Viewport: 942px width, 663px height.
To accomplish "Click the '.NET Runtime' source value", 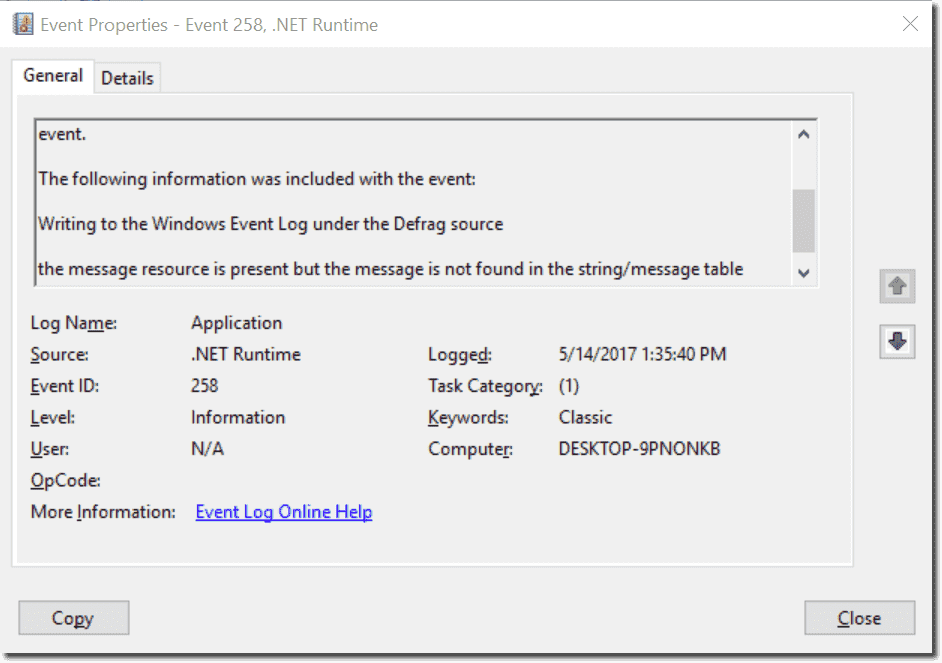I will 245,354.
